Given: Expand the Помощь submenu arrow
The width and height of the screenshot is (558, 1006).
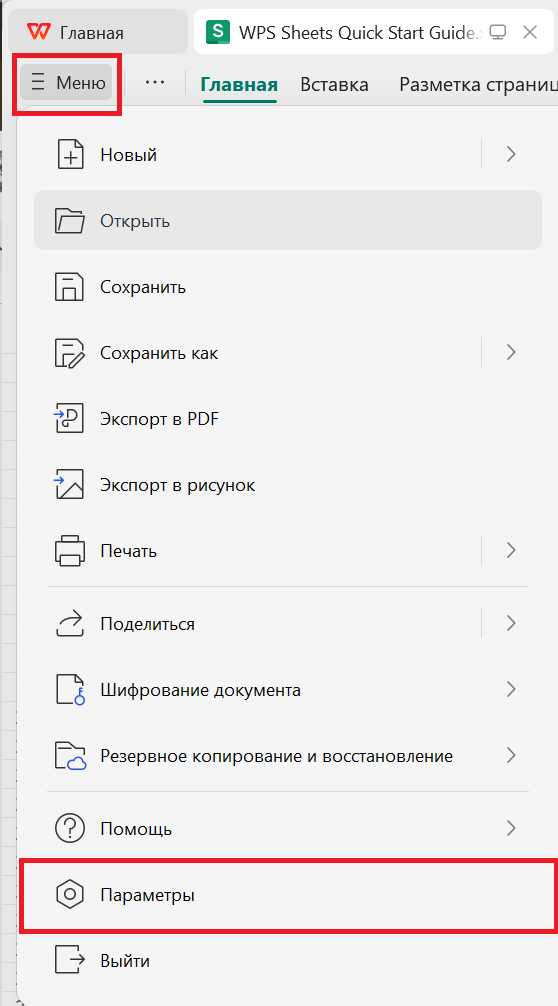Looking at the screenshot, I should pos(511,828).
